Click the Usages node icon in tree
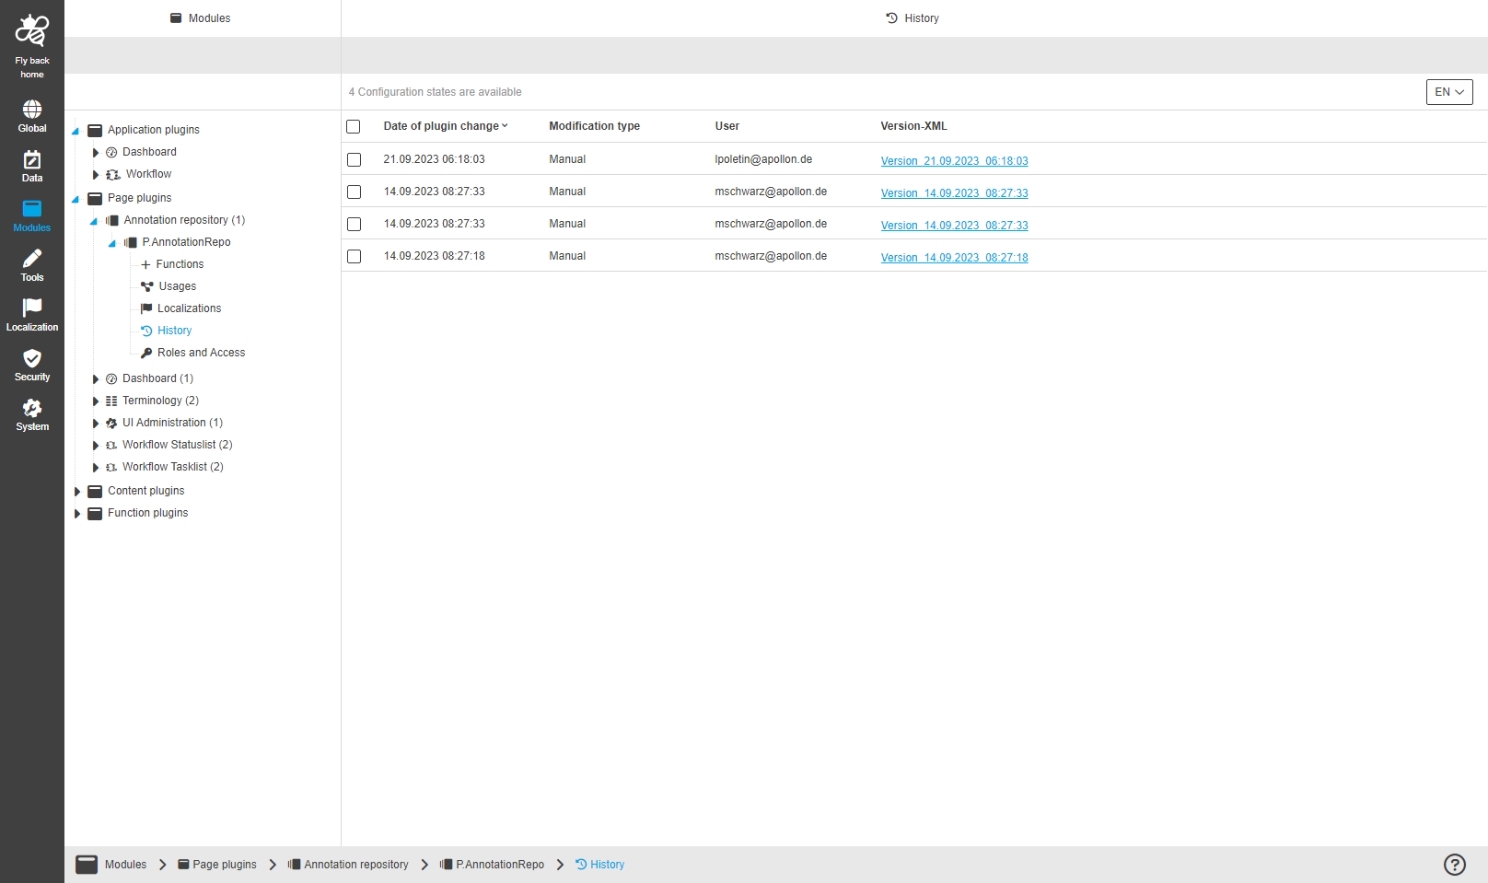1488x883 pixels. [x=147, y=287]
